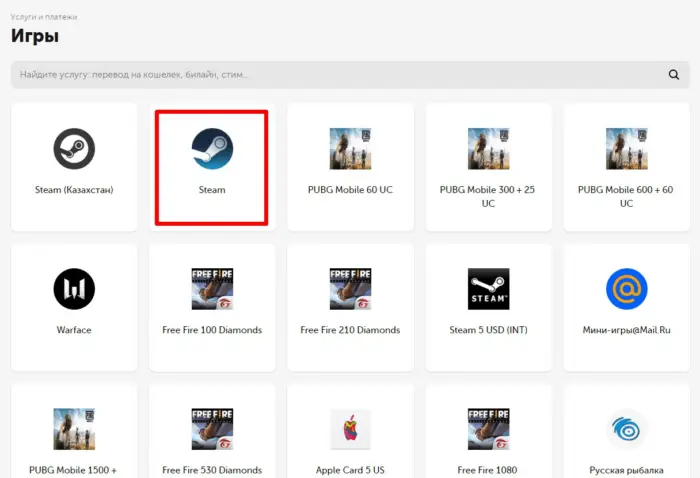Viewport: 700px width, 478px height.
Task: Click the Free Fire 100 Diamonds label
Action: (x=212, y=330)
